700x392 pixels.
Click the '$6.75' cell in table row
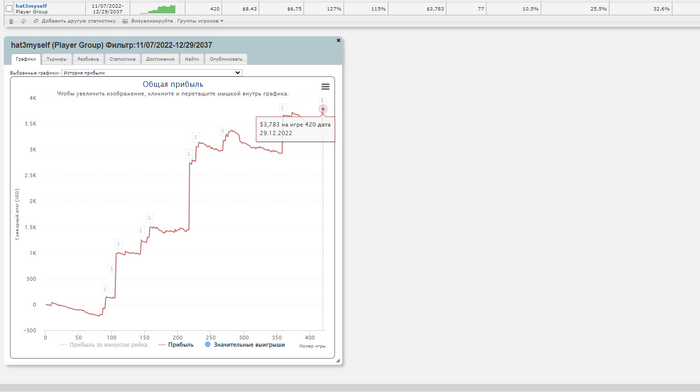pos(282,8)
